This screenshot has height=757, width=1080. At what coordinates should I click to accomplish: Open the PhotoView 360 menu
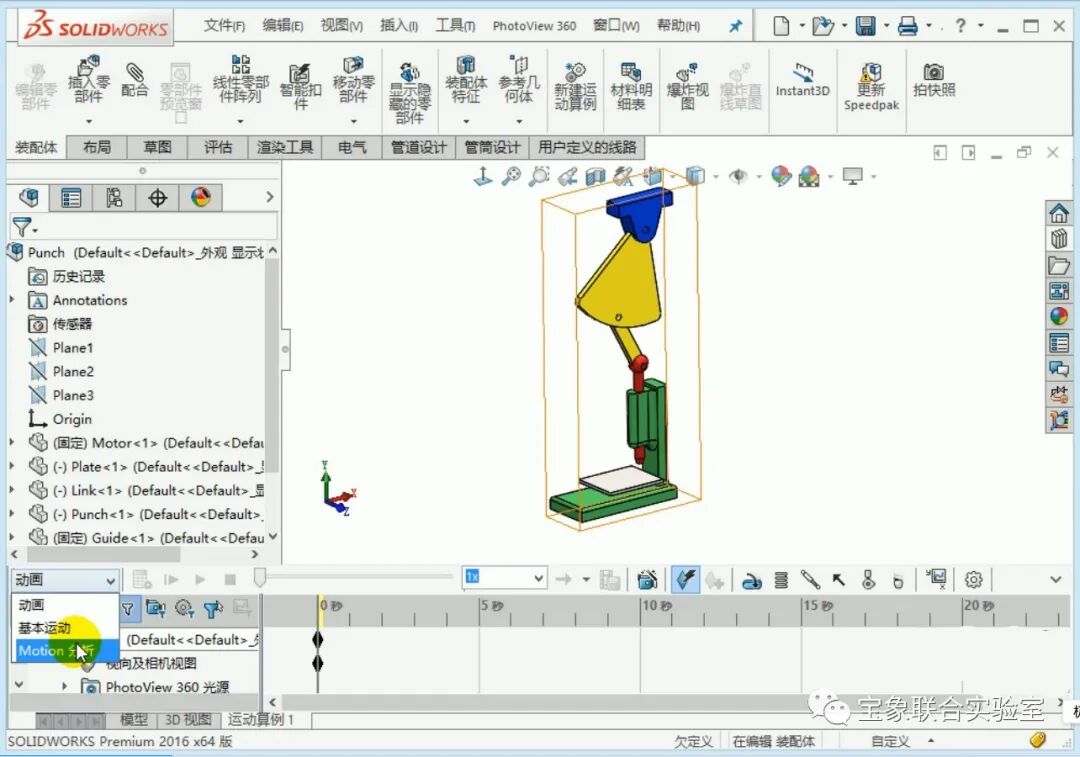[x=534, y=26]
